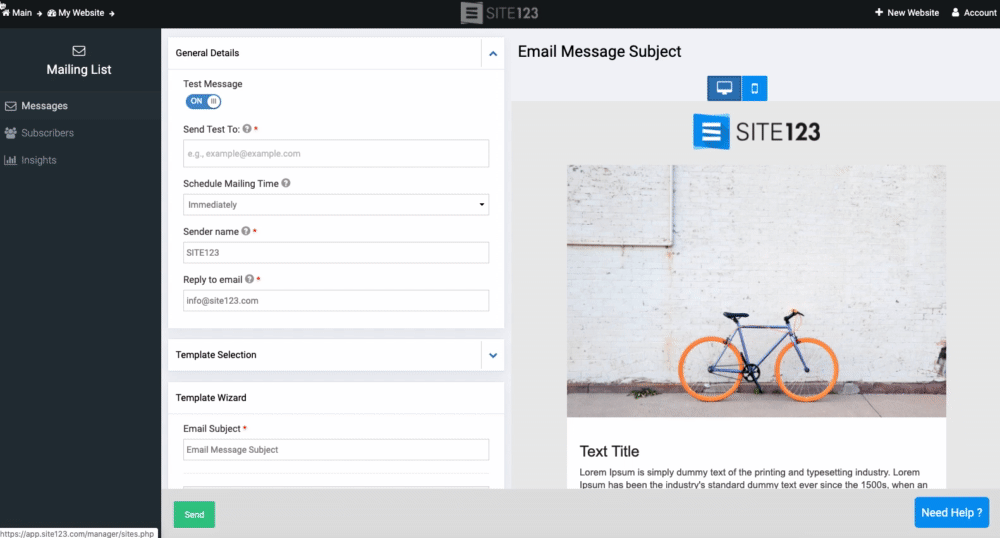This screenshot has height=538, width=1000.
Task: Open the Account menu
Action: click(974, 13)
